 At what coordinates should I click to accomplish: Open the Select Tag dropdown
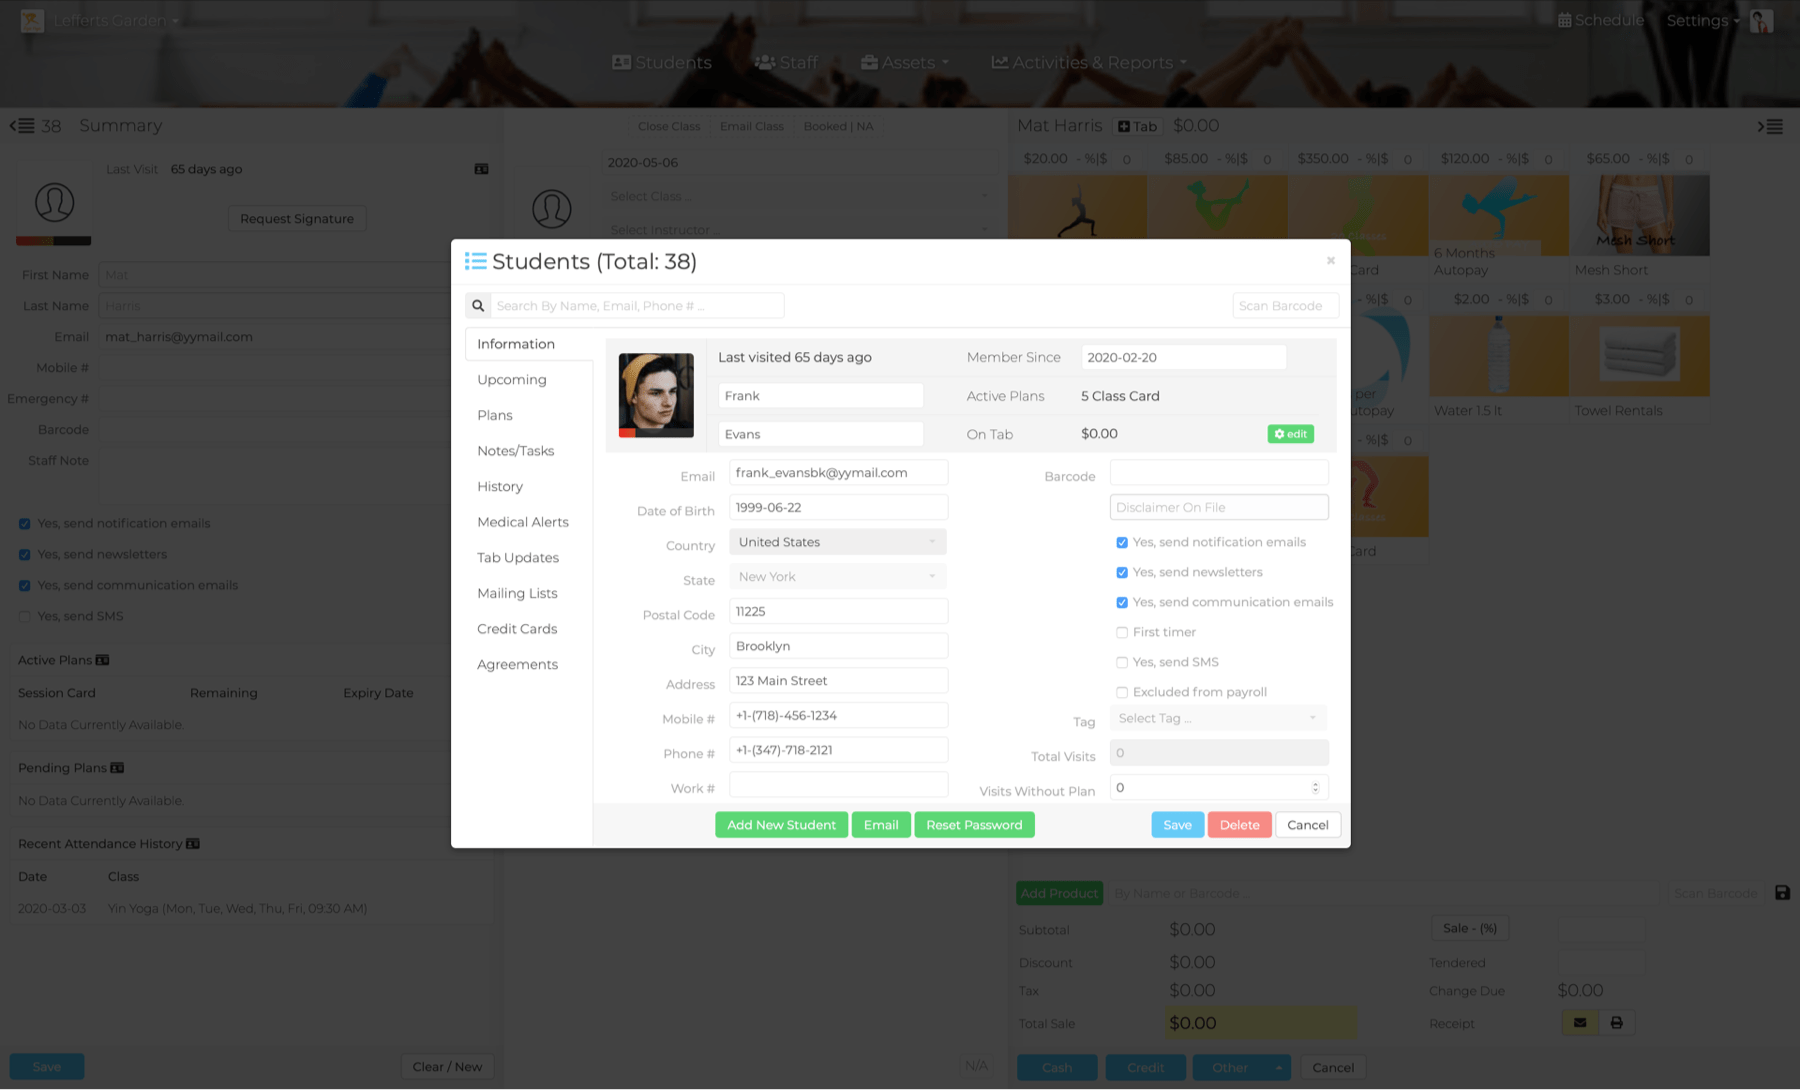click(x=1218, y=718)
